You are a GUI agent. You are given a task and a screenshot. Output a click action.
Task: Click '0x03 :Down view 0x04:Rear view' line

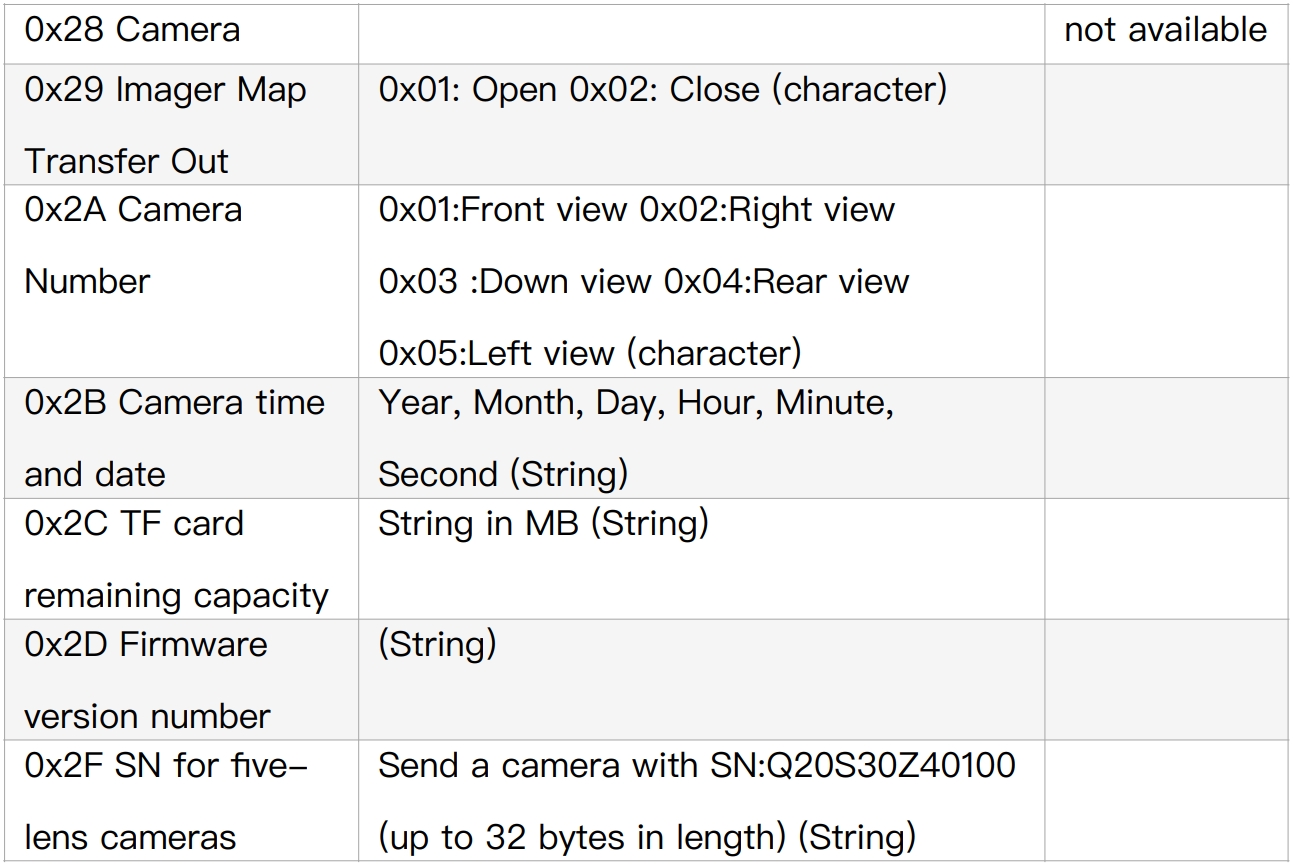[643, 282]
